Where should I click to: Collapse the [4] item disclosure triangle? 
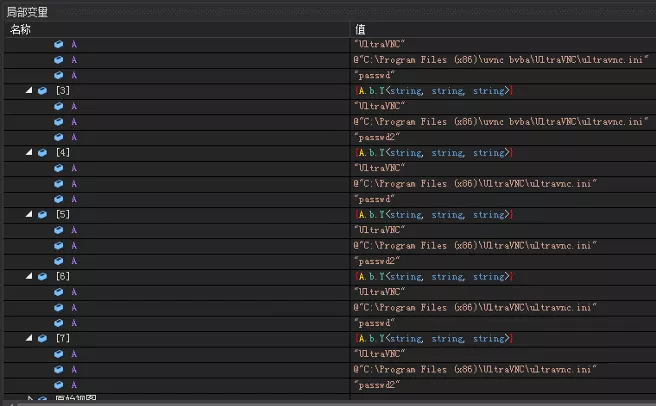[x=29, y=153]
